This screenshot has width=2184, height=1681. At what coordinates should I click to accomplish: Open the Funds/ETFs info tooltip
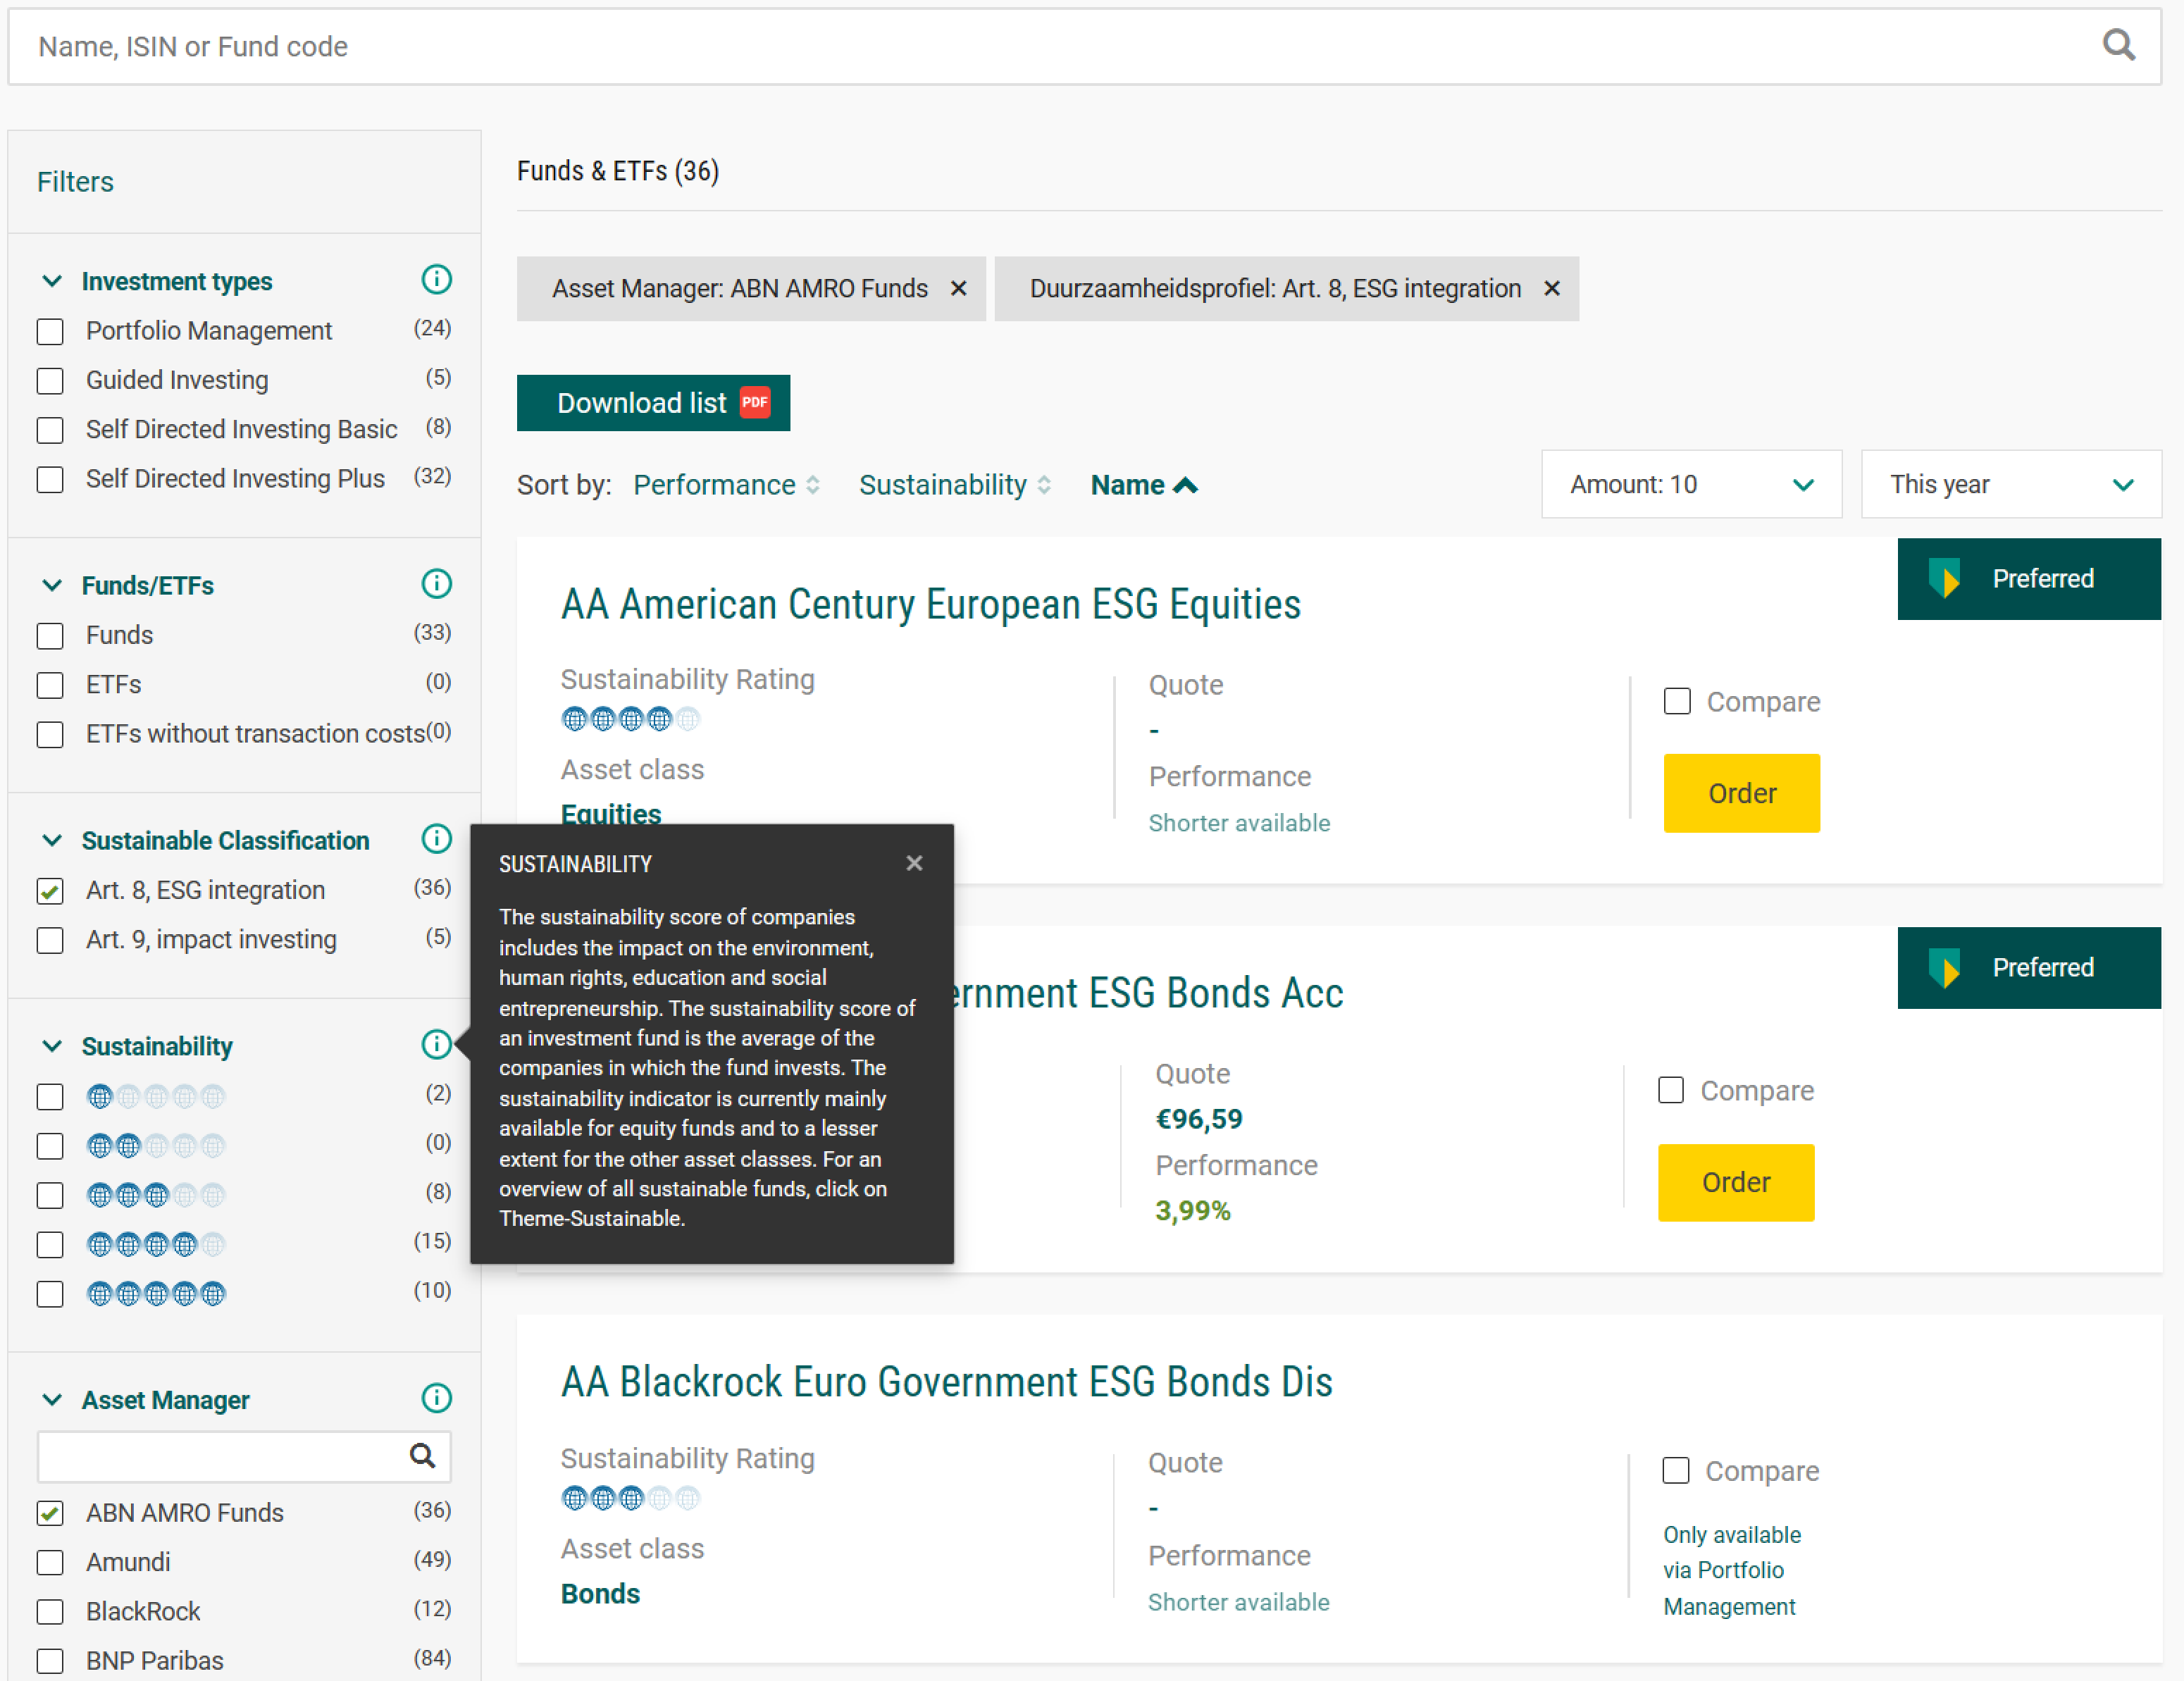click(x=436, y=583)
